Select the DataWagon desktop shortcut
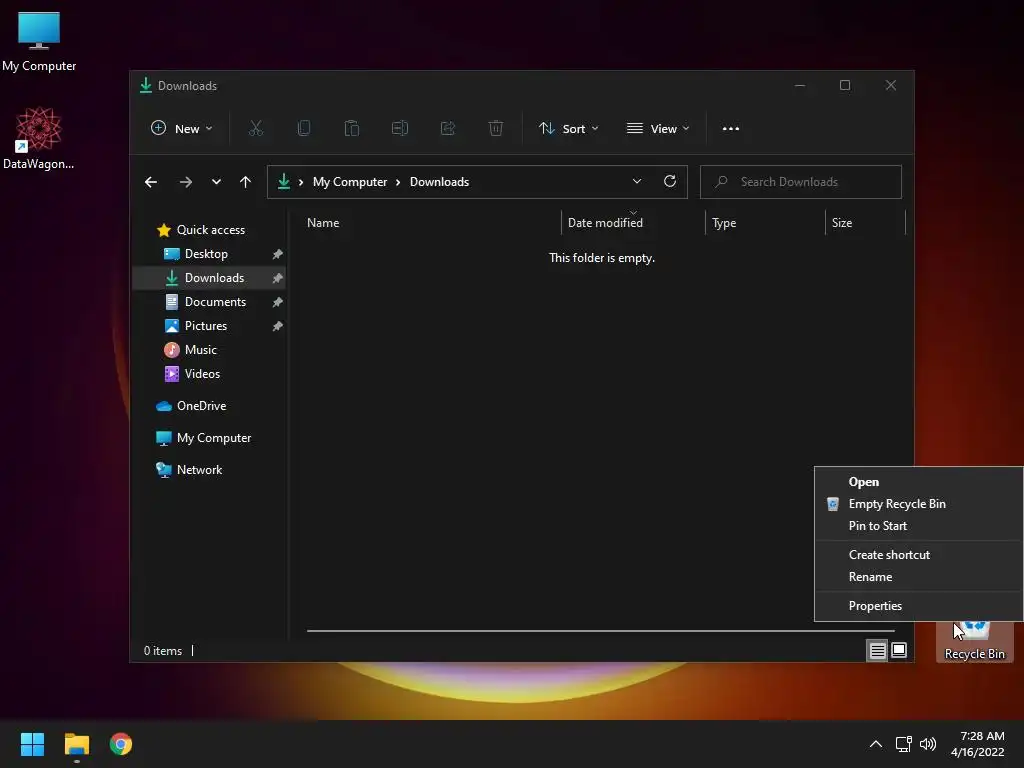The image size is (1024, 768). pos(39,138)
